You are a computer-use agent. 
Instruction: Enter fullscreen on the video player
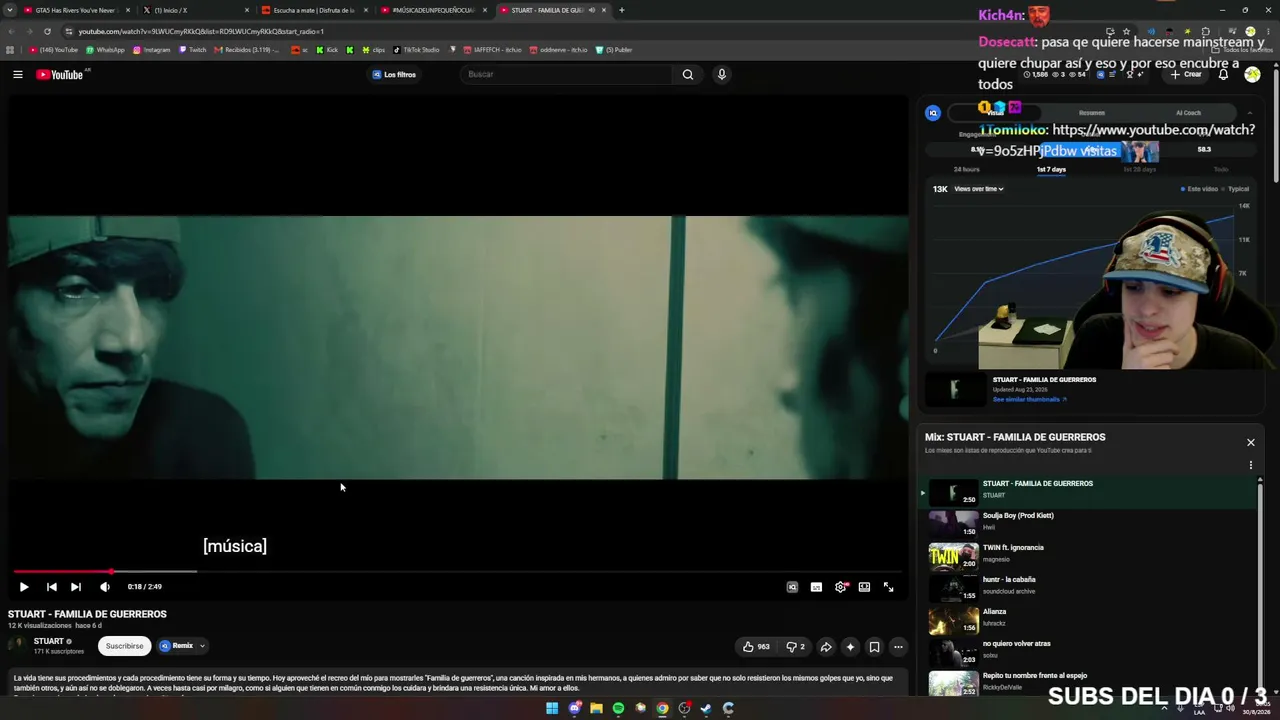888,587
